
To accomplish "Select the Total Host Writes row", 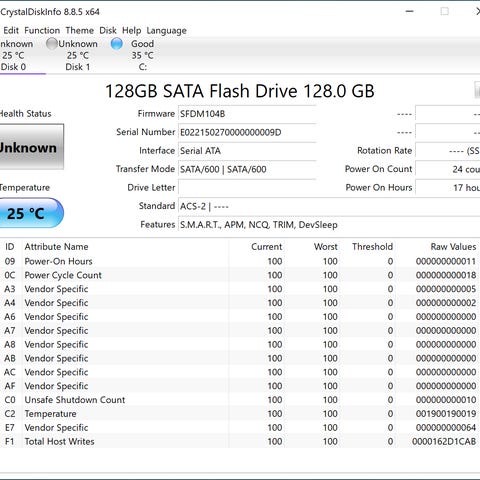I will 240,441.
